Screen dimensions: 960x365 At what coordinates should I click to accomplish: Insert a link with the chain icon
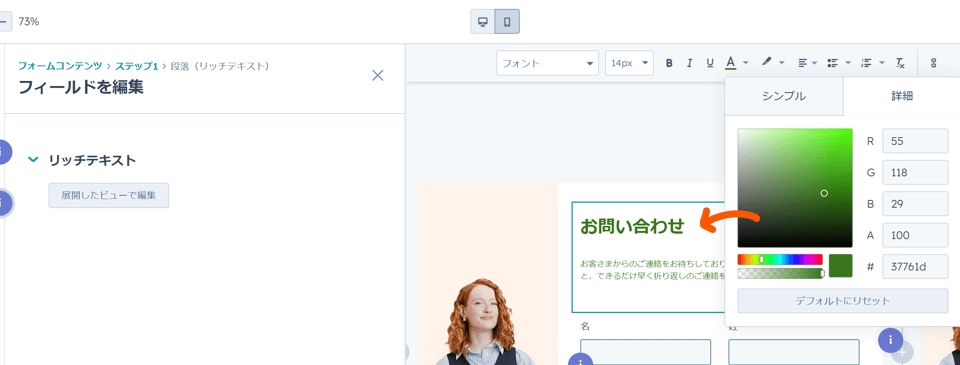point(934,63)
